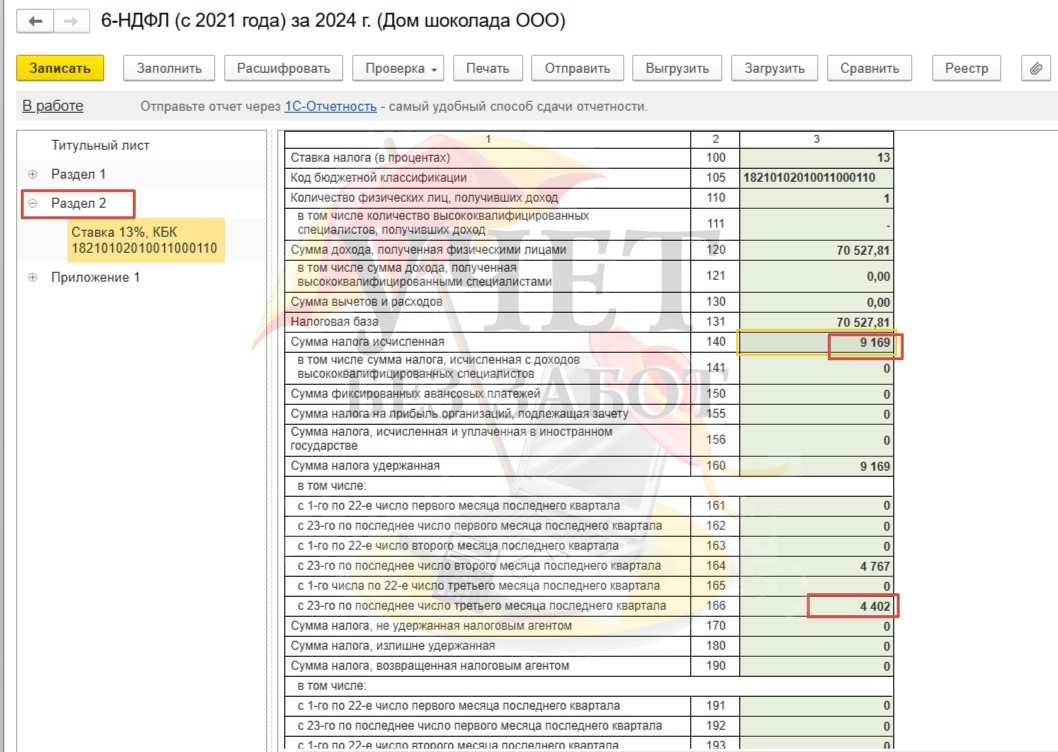
Task: Click the Расшифровать button
Action: point(283,68)
